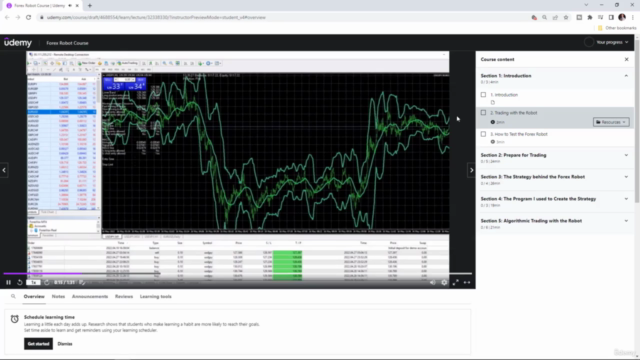The image size is (640, 360).
Task: Go forward in browser history
Action: [18, 18]
